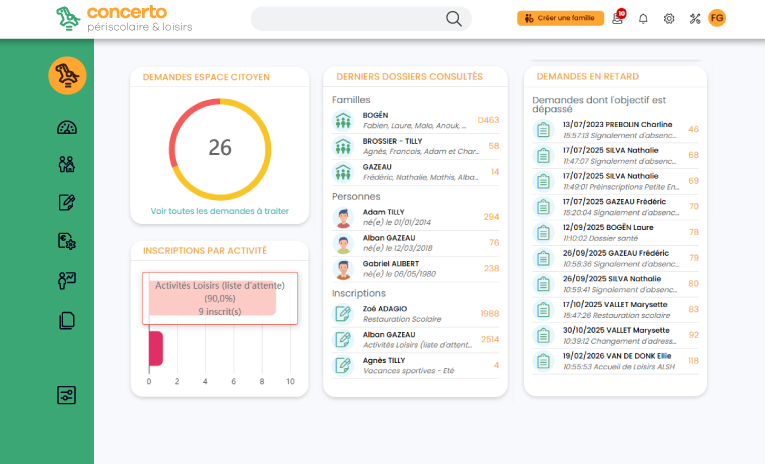
Task: Open the settings sliders icon in sidebar
Action: pos(66,395)
